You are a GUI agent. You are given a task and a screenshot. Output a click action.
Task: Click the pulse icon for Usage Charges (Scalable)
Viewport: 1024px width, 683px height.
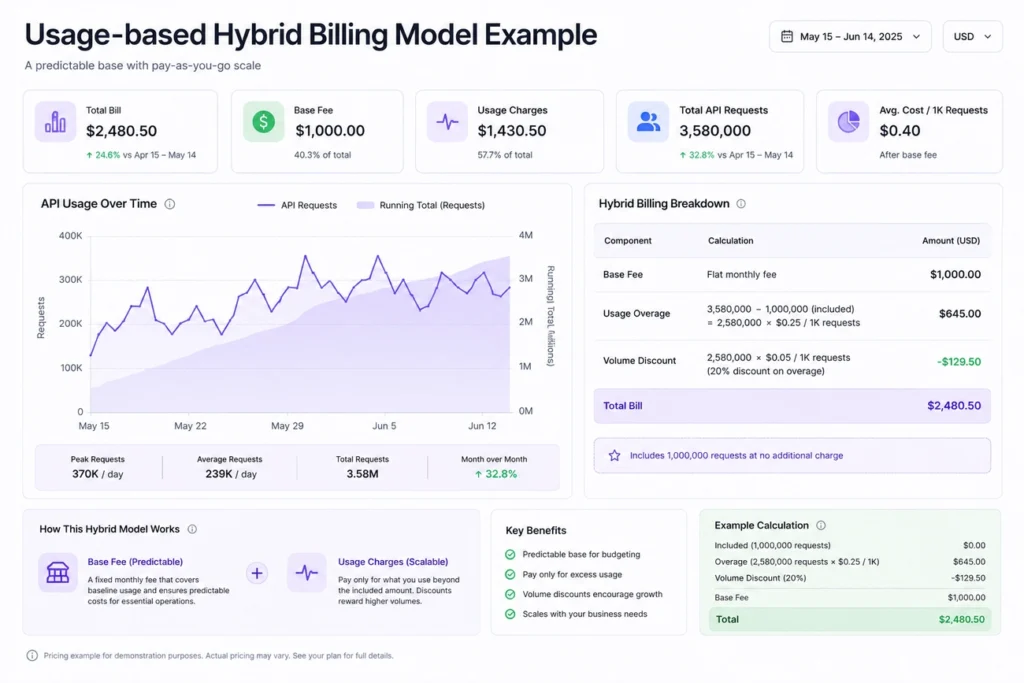pyautogui.click(x=307, y=573)
